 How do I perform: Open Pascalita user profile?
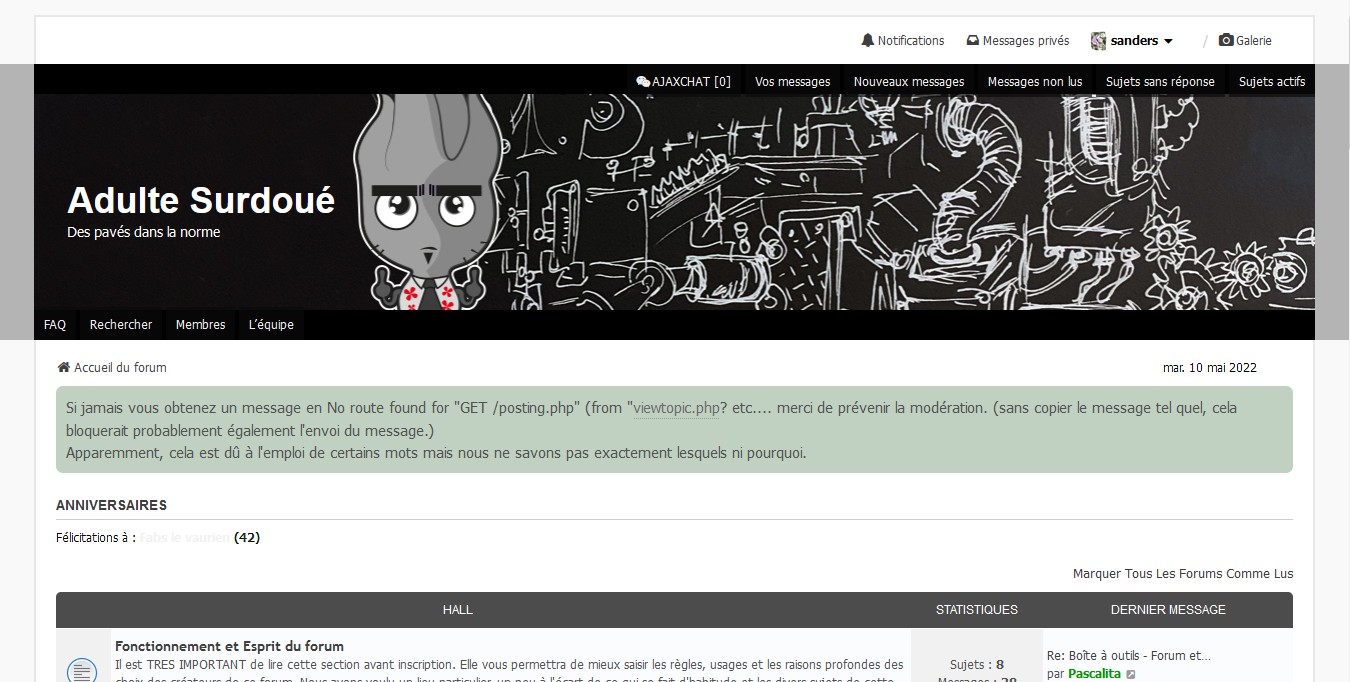pyautogui.click(x=1094, y=674)
